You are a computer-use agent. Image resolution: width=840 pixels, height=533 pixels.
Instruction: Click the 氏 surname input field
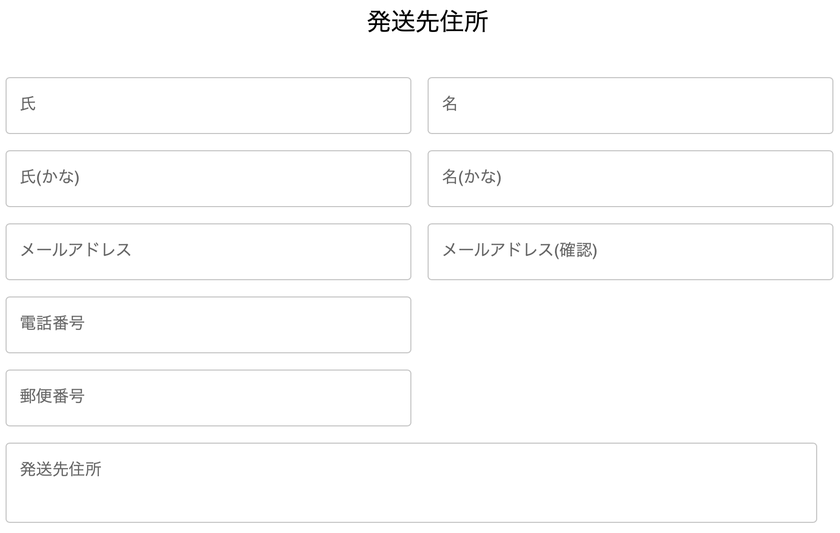tap(208, 106)
